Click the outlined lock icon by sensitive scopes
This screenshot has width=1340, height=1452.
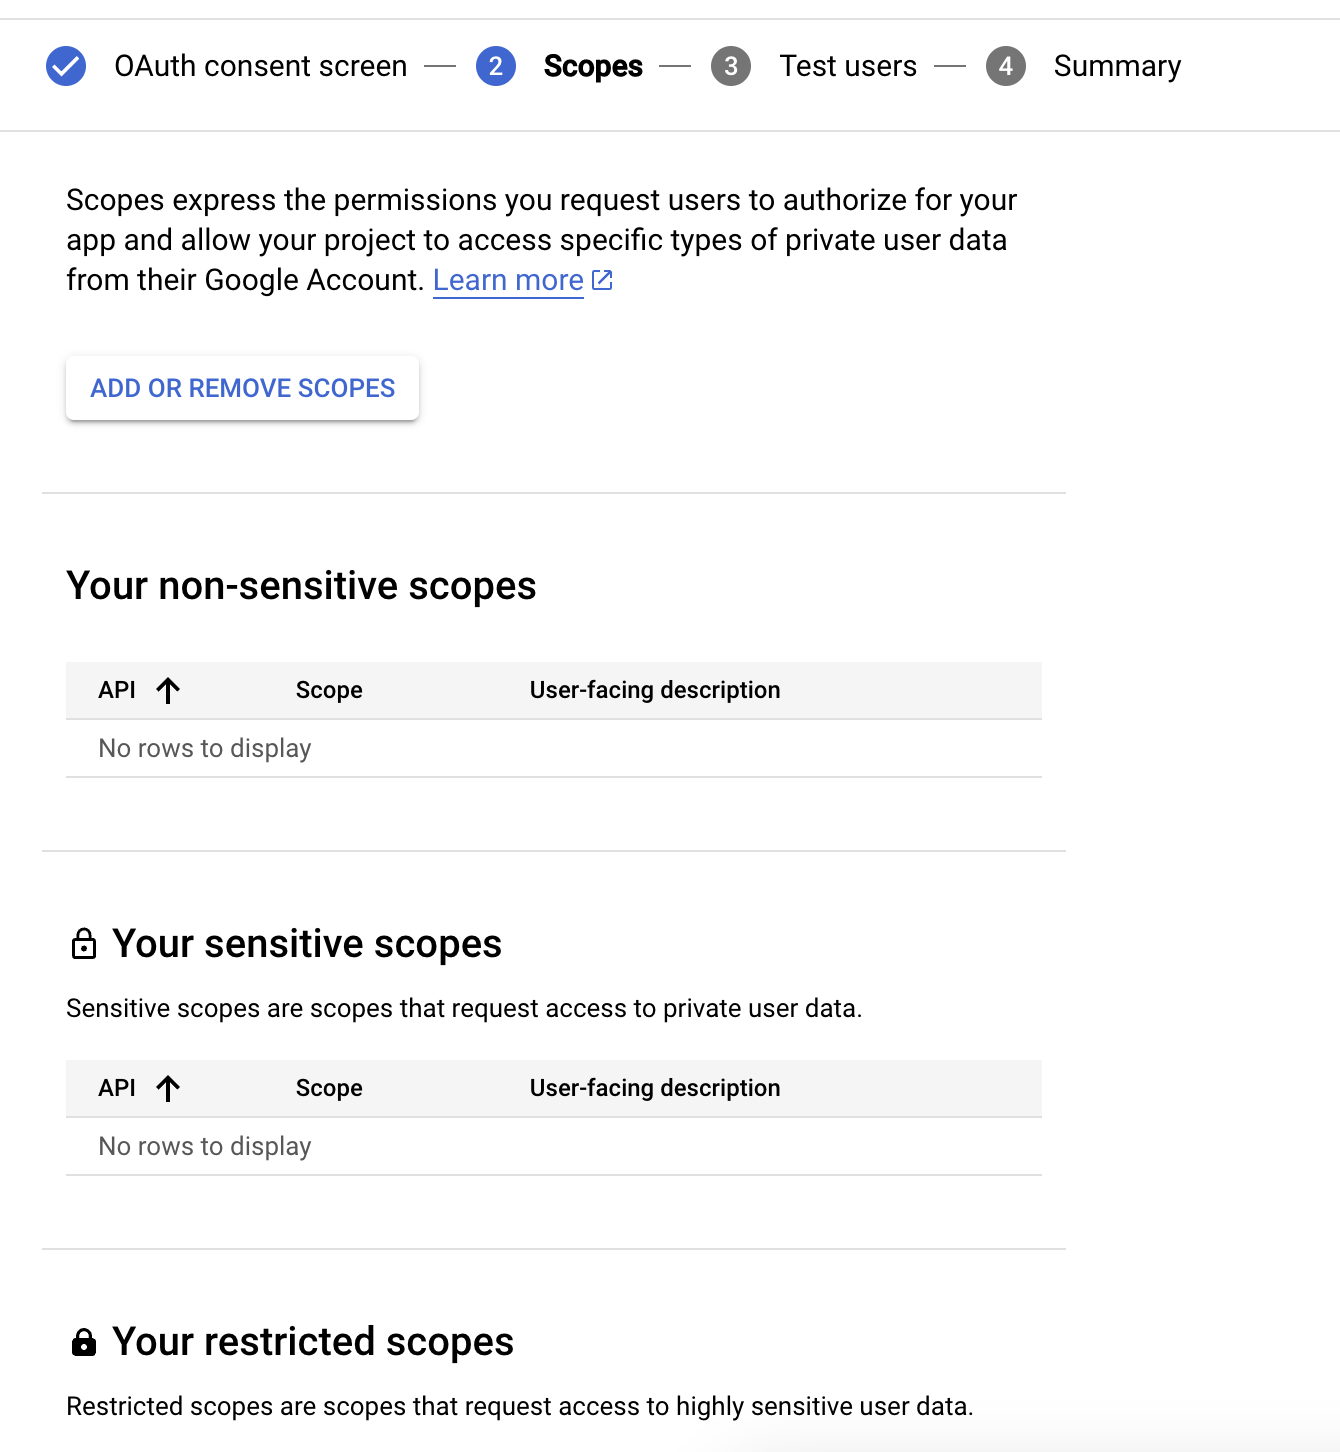(x=84, y=944)
